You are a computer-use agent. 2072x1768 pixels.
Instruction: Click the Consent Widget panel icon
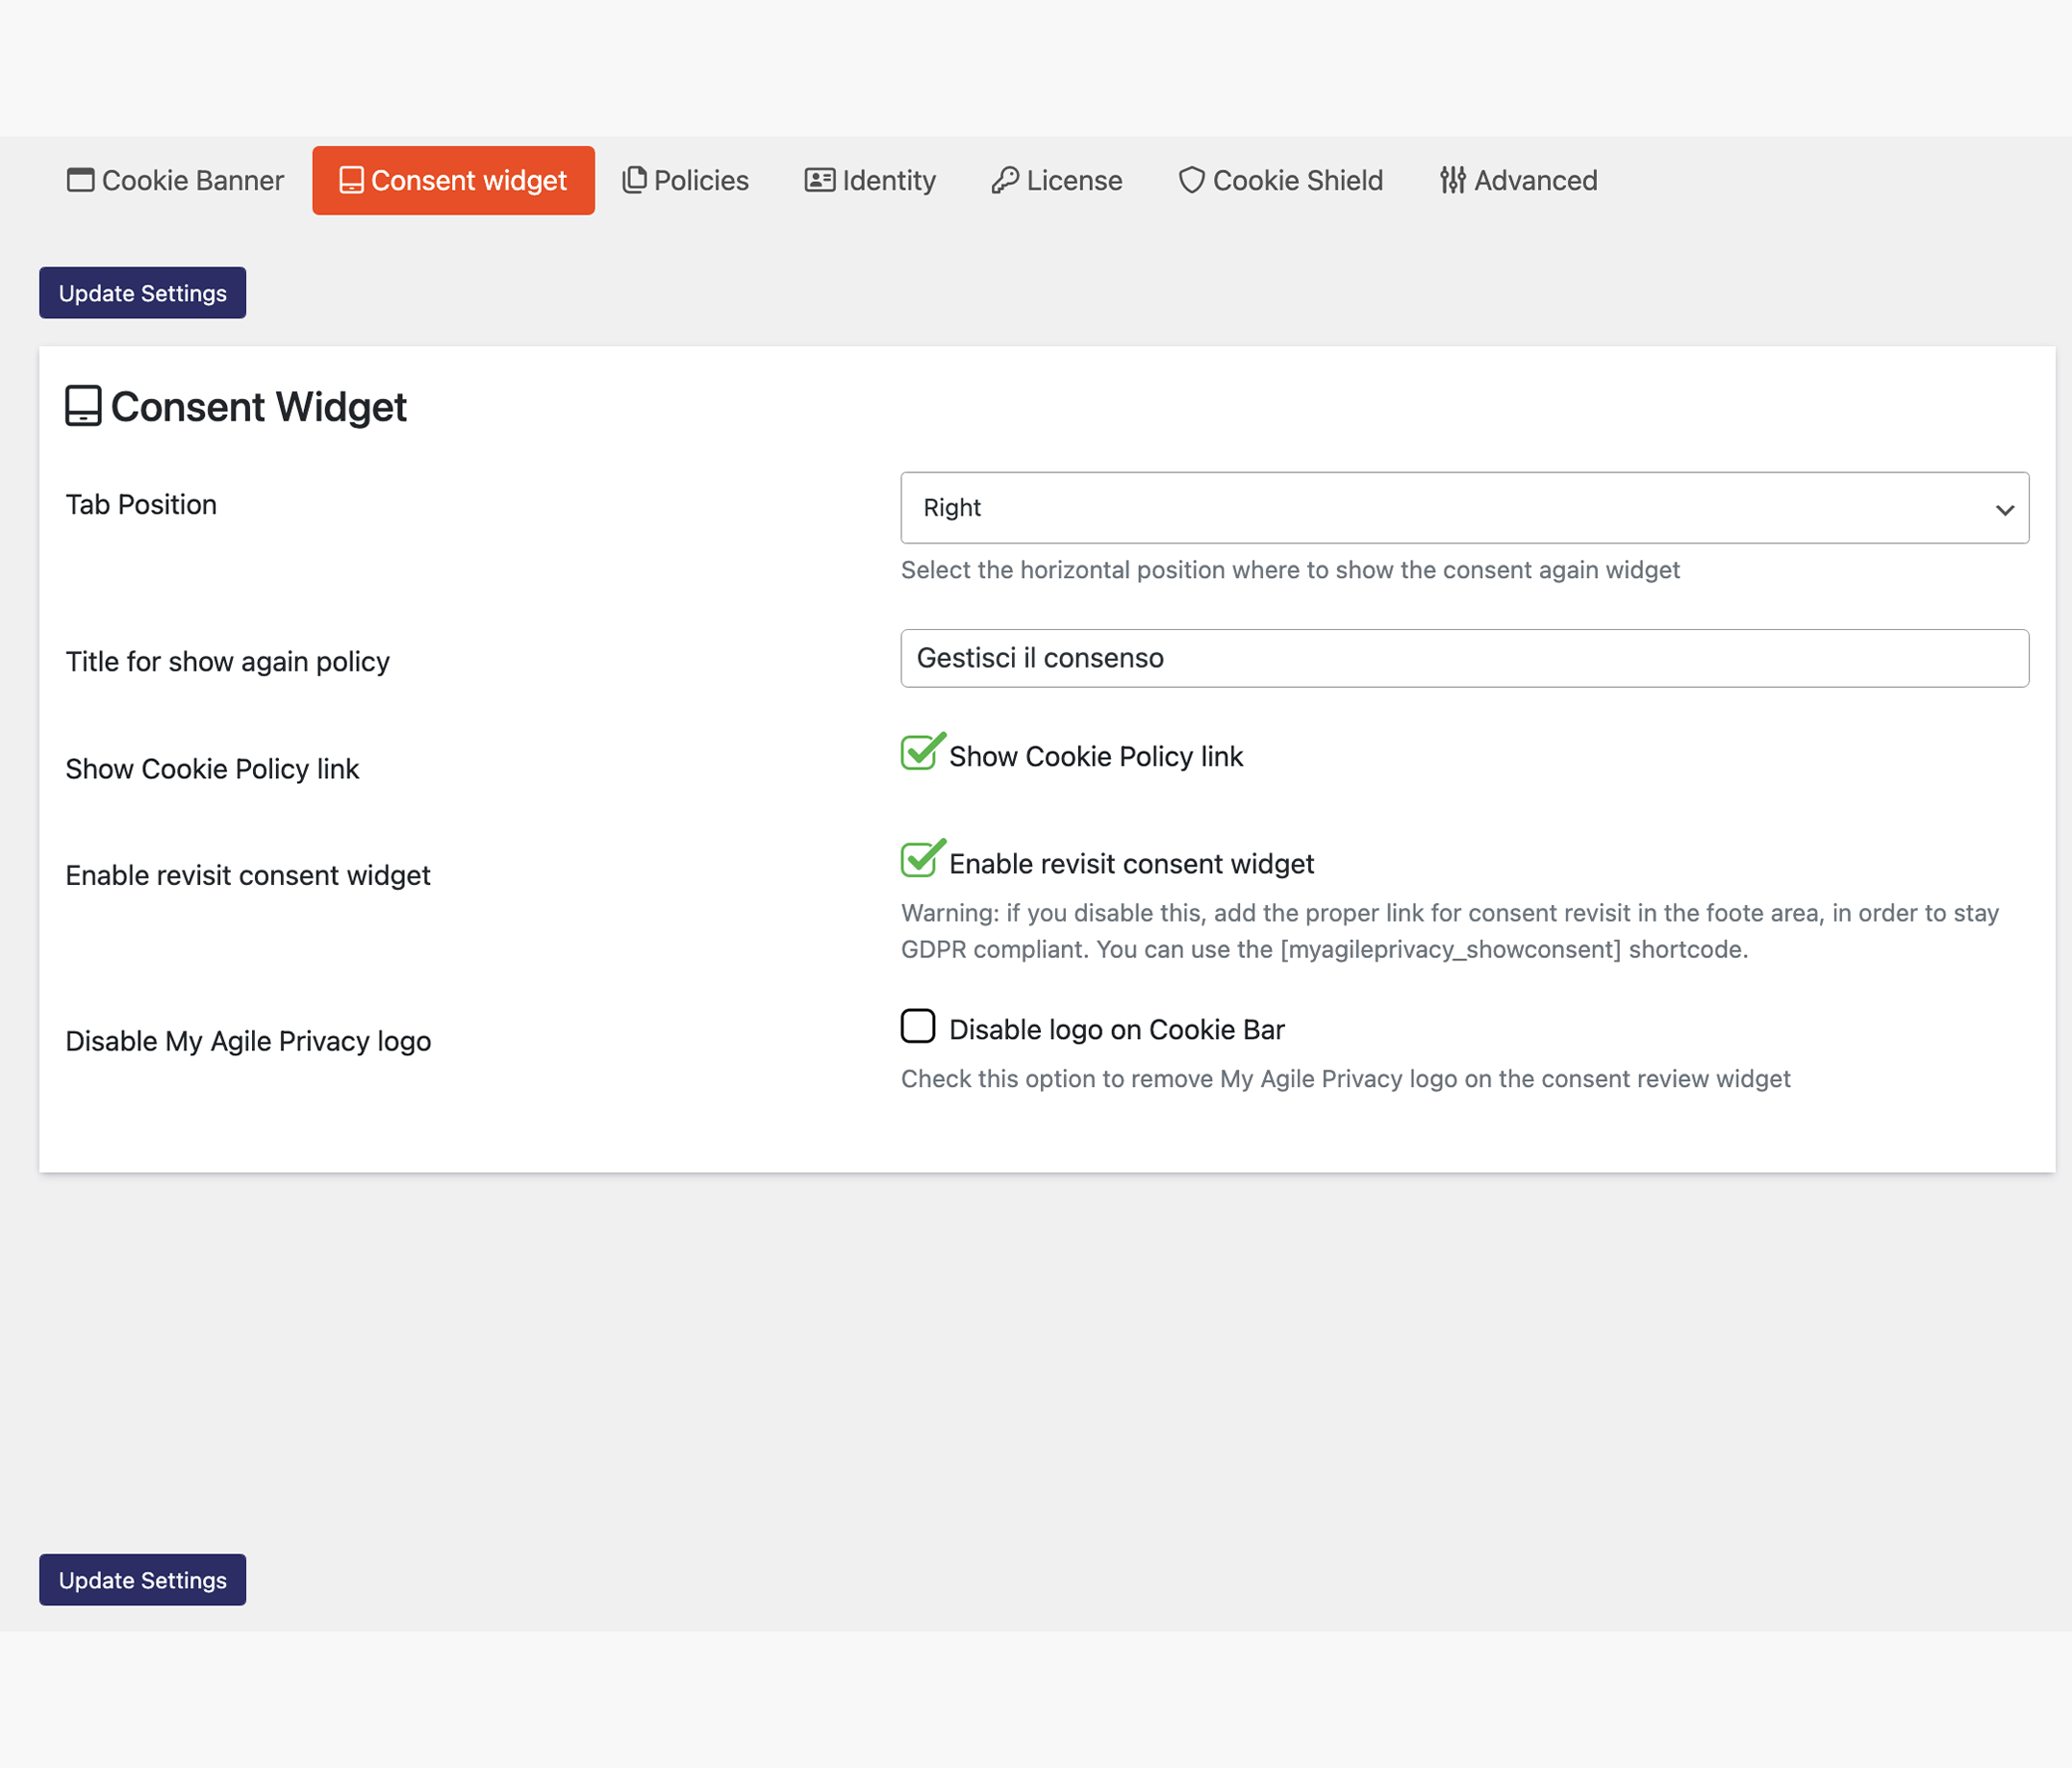pos(85,405)
